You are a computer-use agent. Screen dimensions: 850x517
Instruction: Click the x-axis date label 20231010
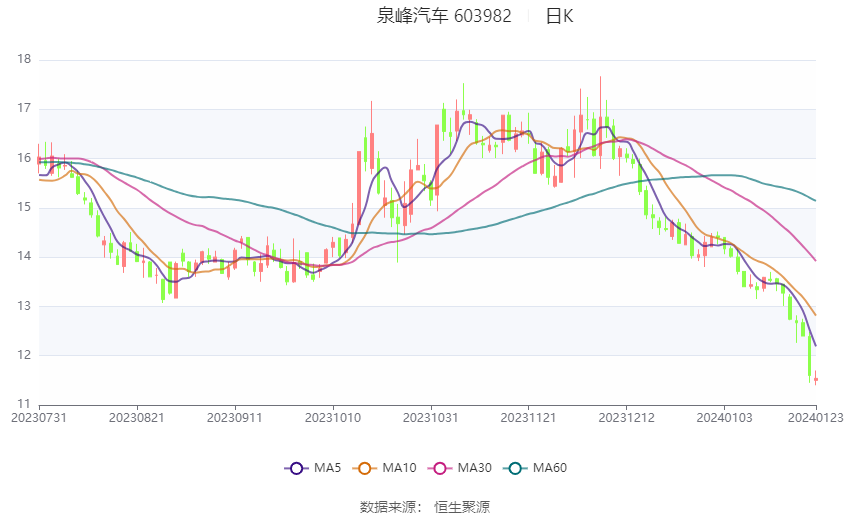[x=333, y=418]
